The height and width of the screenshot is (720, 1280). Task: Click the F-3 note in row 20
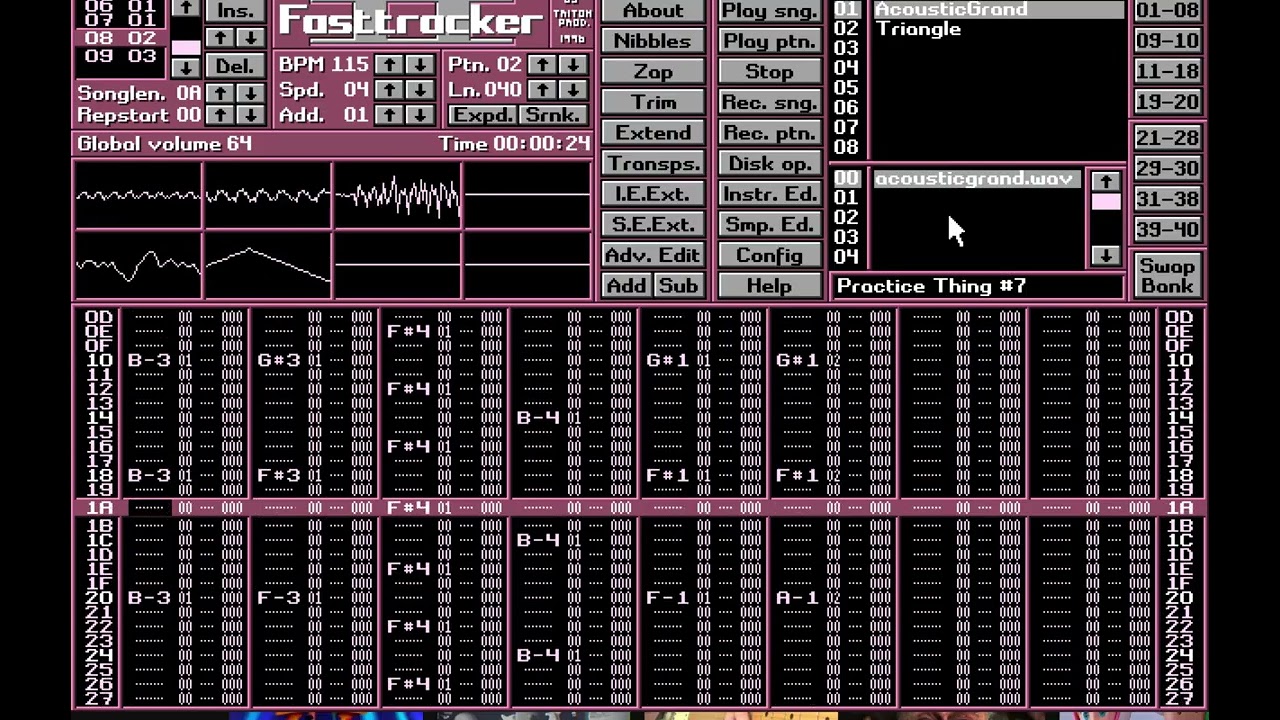(279, 598)
